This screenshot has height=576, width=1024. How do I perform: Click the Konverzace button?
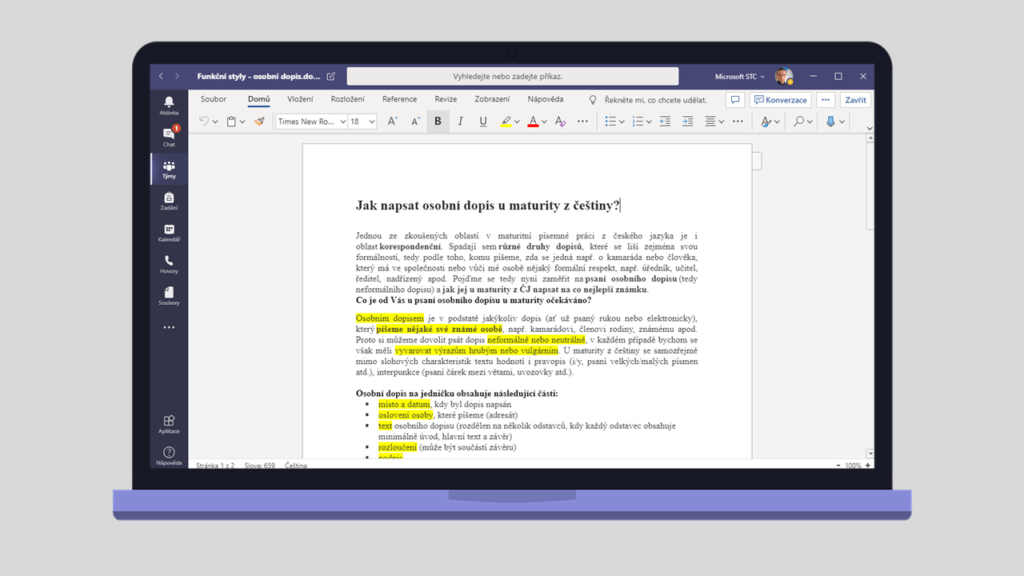click(781, 100)
